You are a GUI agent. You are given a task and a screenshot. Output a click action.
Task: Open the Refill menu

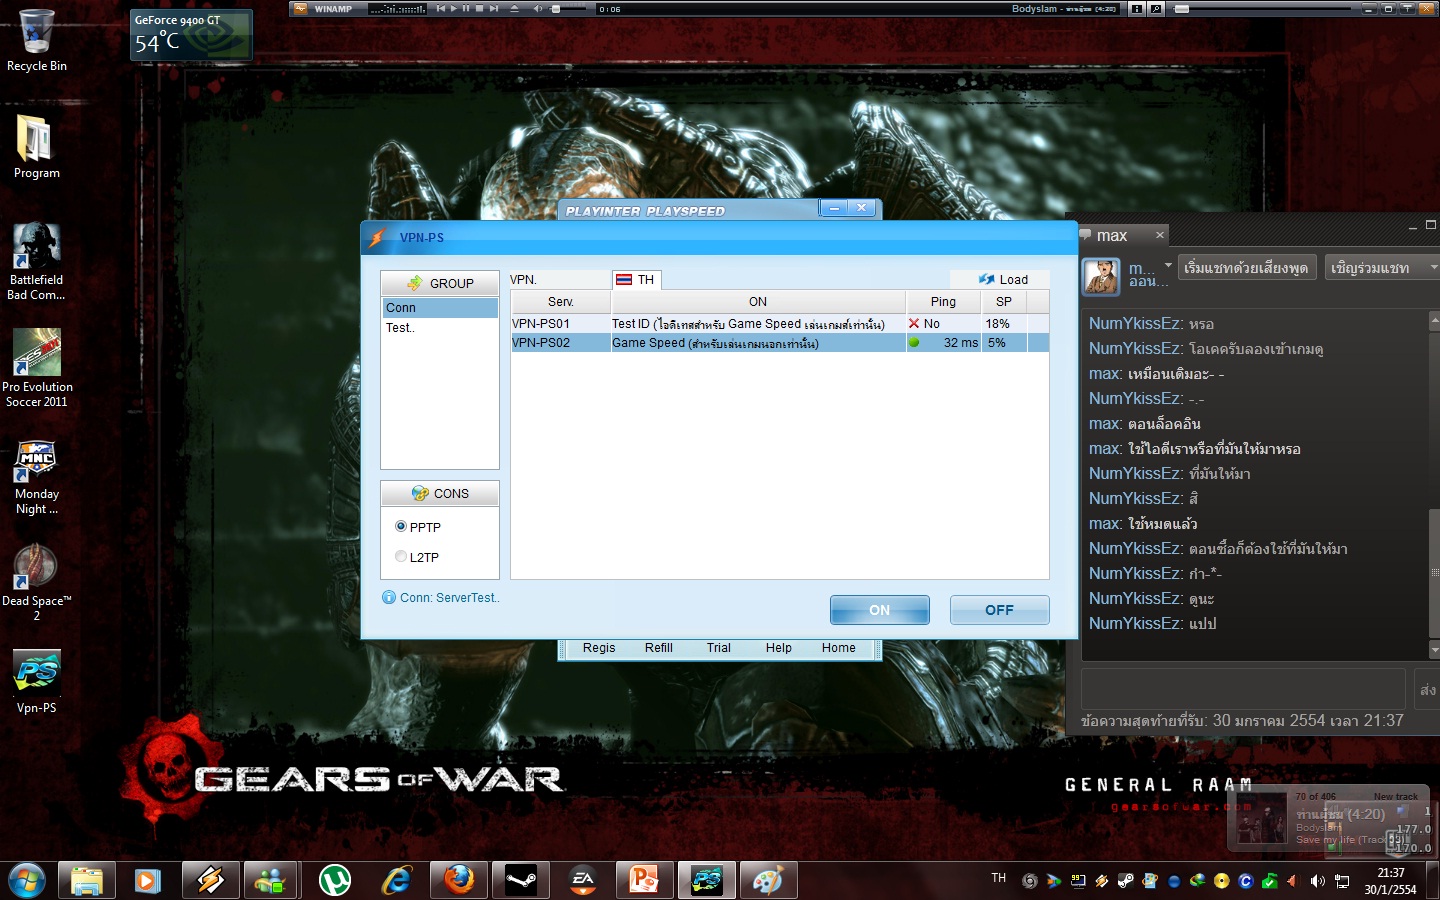(659, 648)
